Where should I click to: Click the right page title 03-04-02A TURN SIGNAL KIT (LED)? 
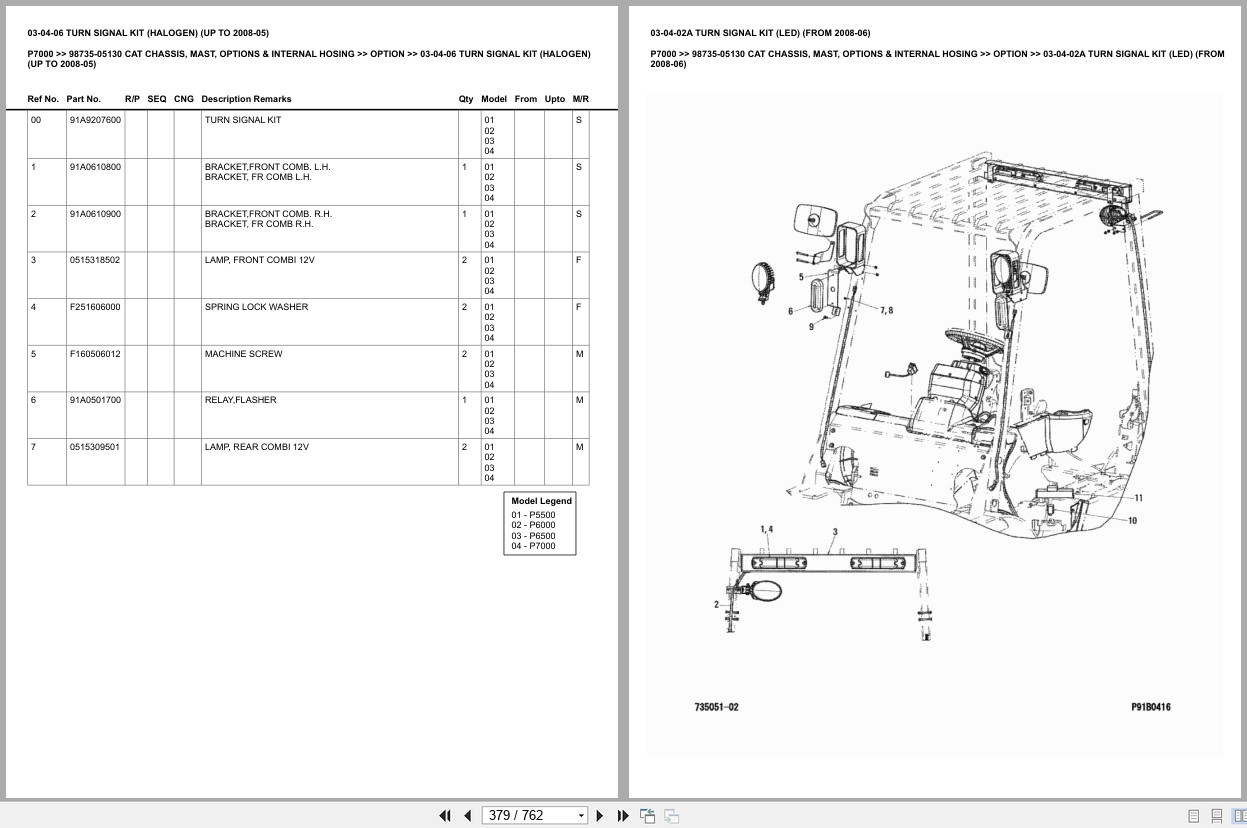(x=760, y=33)
